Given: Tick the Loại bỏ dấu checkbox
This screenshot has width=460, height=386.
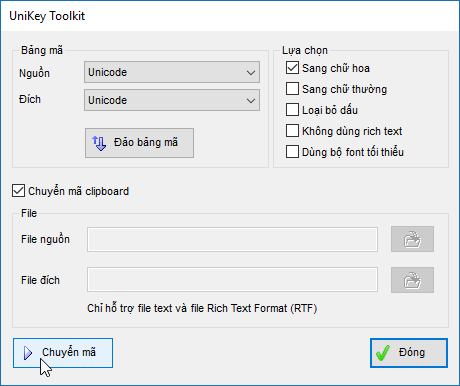Looking at the screenshot, I should point(292,110).
